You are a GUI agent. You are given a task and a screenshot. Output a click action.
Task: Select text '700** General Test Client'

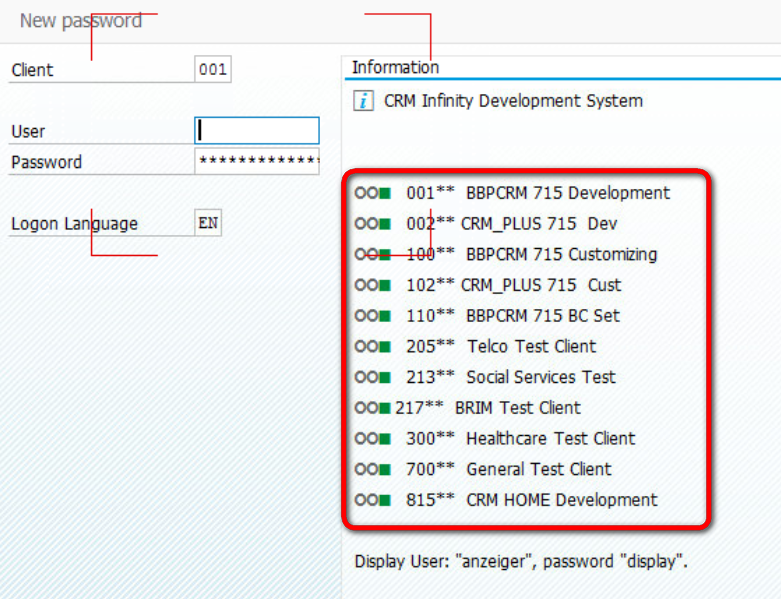pos(509,469)
